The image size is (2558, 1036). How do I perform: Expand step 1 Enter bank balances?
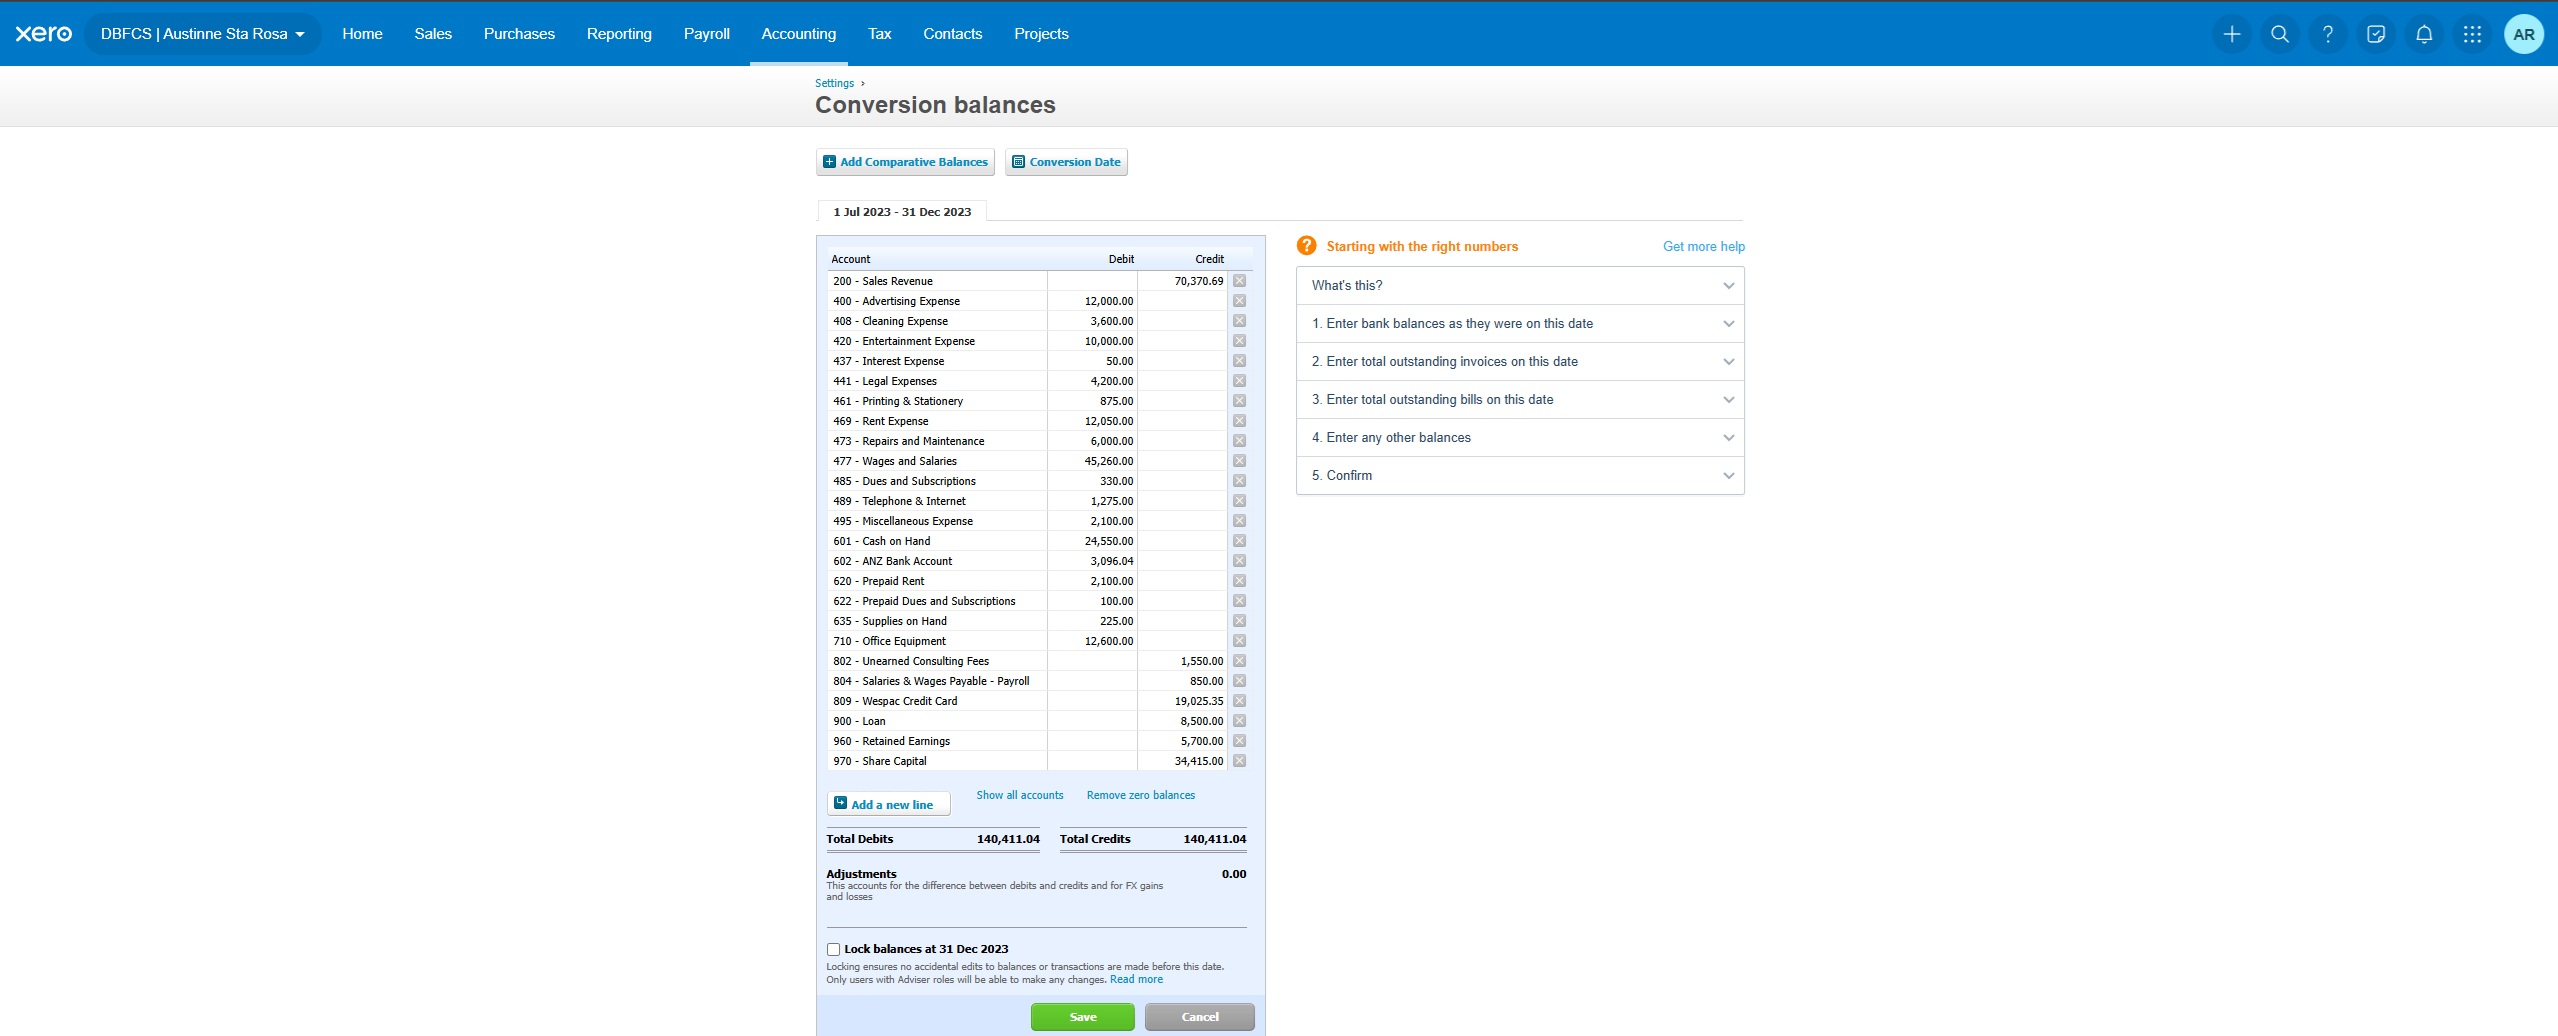click(1520, 324)
